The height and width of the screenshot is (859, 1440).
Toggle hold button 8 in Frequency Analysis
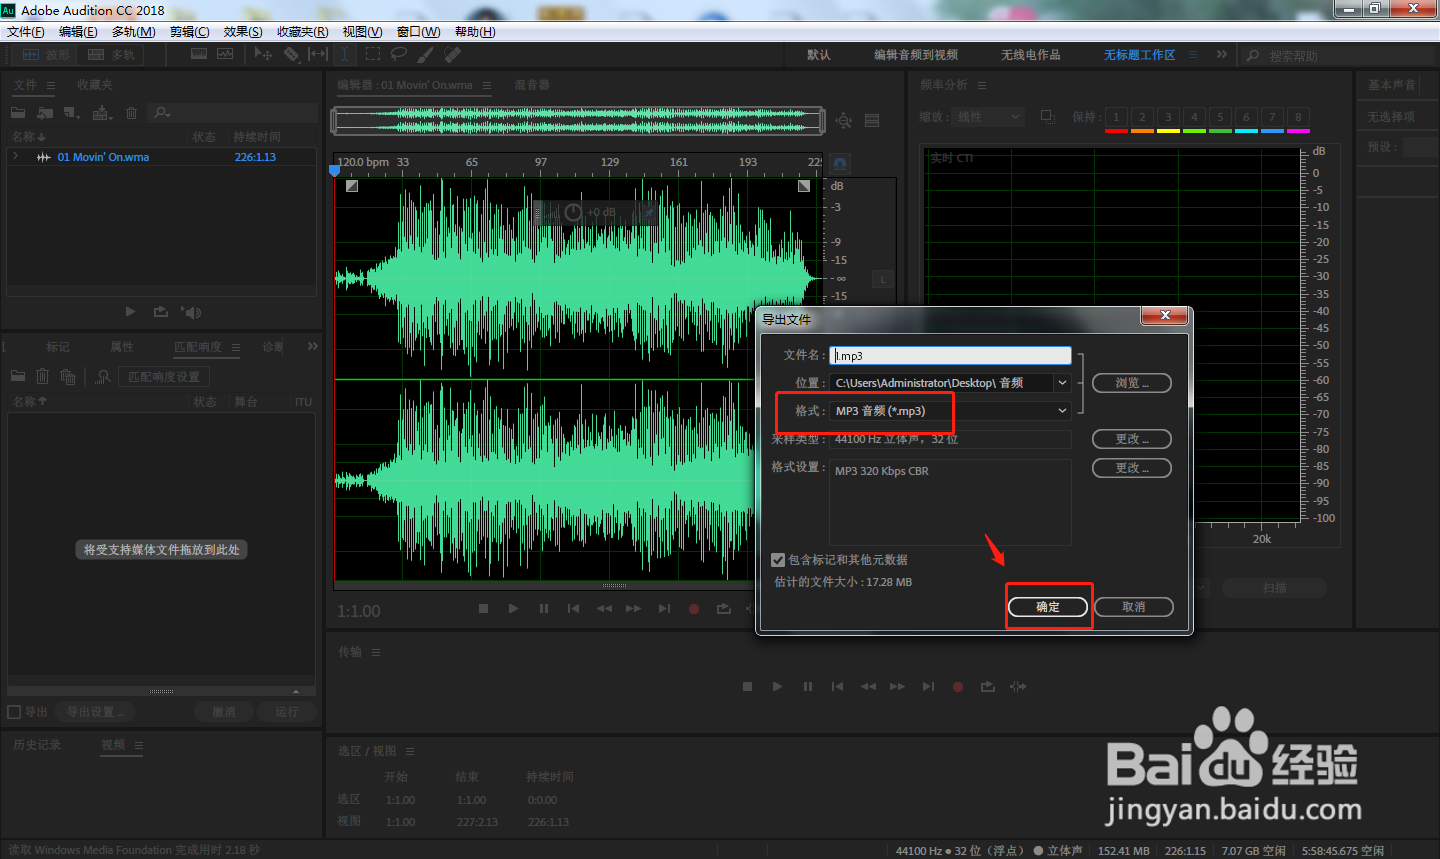[x=1298, y=117]
